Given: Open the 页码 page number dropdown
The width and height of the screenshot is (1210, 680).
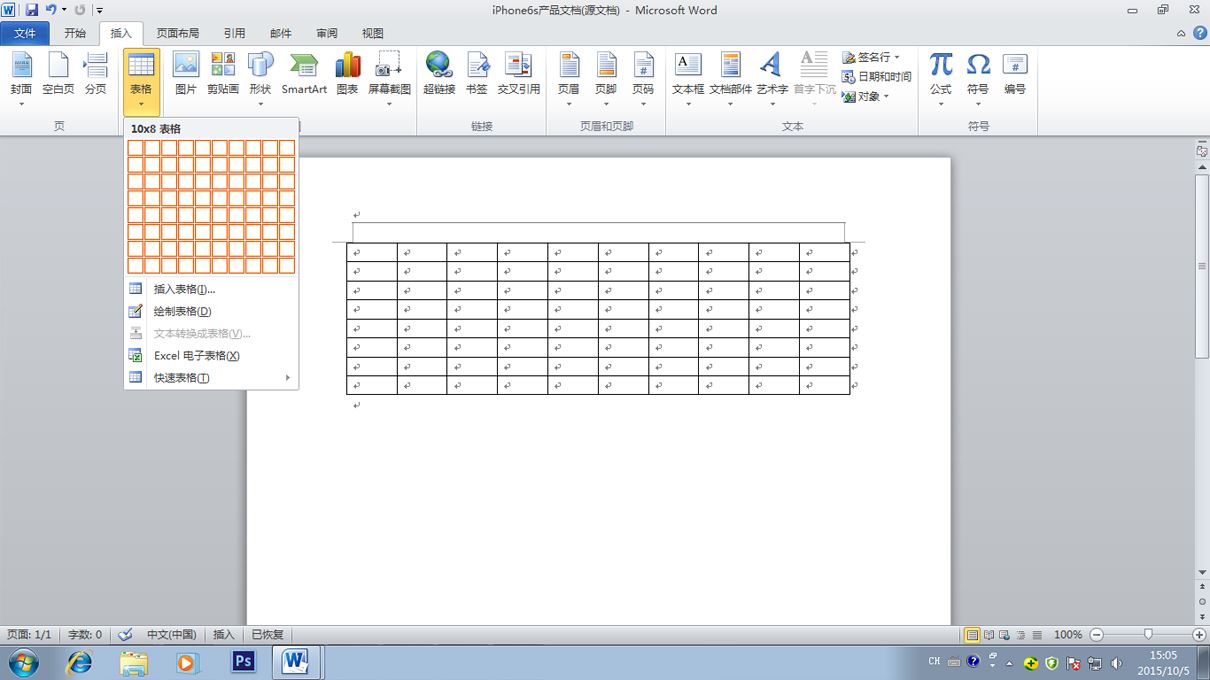Looking at the screenshot, I should point(643,78).
